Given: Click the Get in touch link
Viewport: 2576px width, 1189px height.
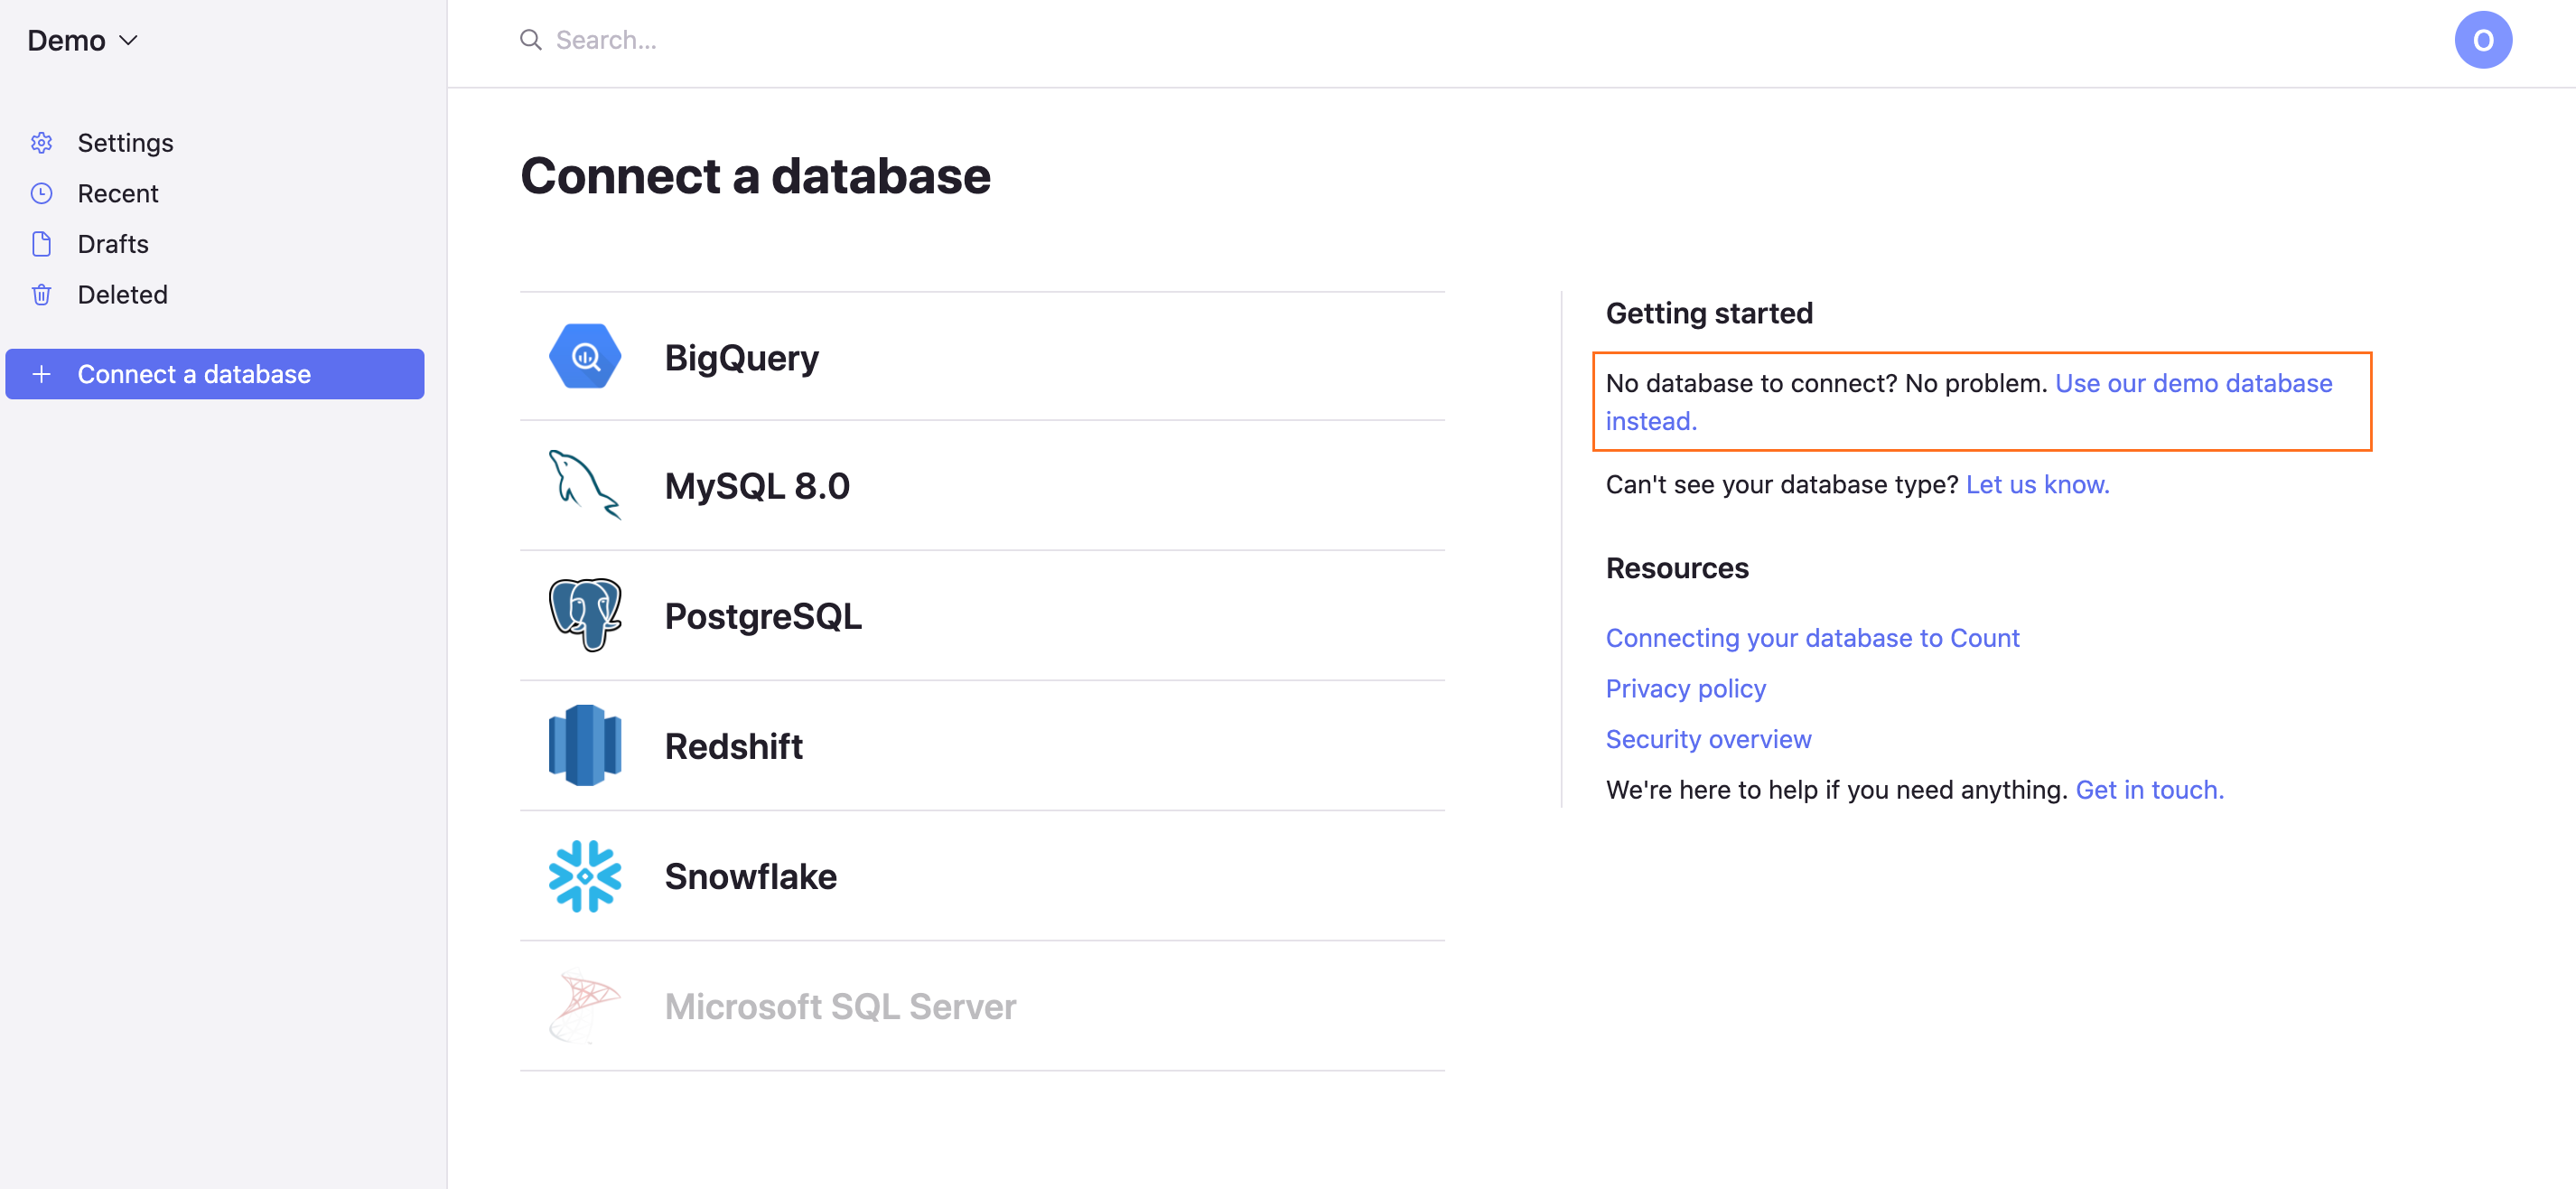Looking at the screenshot, I should [x=2149, y=790].
